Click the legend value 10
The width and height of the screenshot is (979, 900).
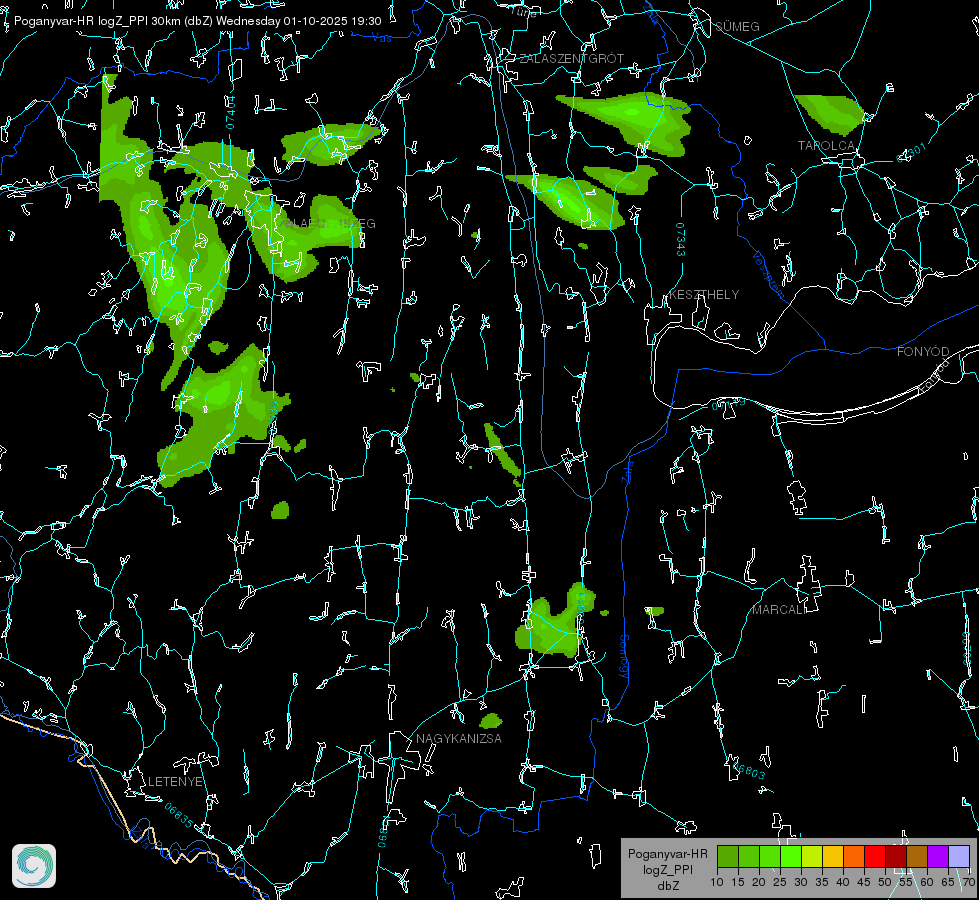(x=717, y=882)
